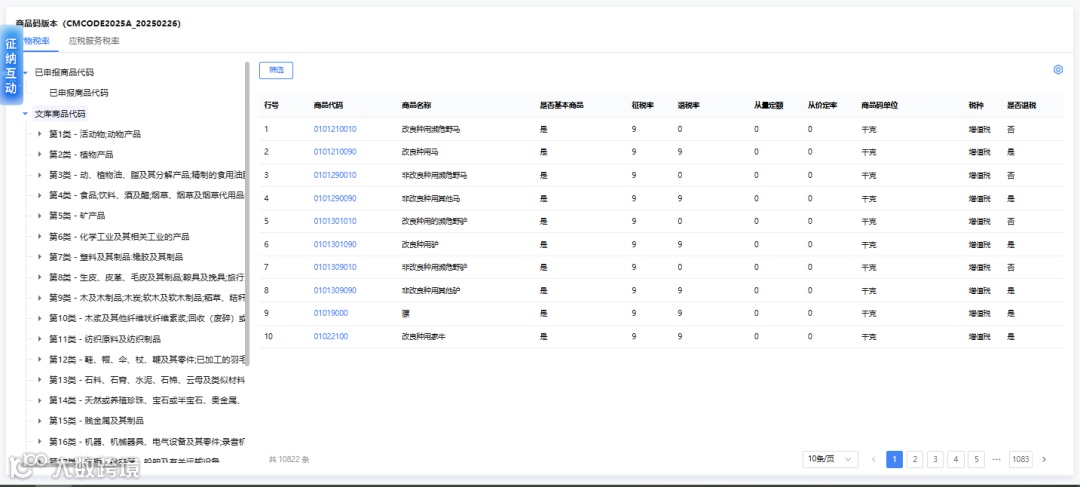The height and width of the screenshot is (487, 1080).
Task: Click the 筛选 filter button
Action: pyautogui.click(x=276, y=70)
